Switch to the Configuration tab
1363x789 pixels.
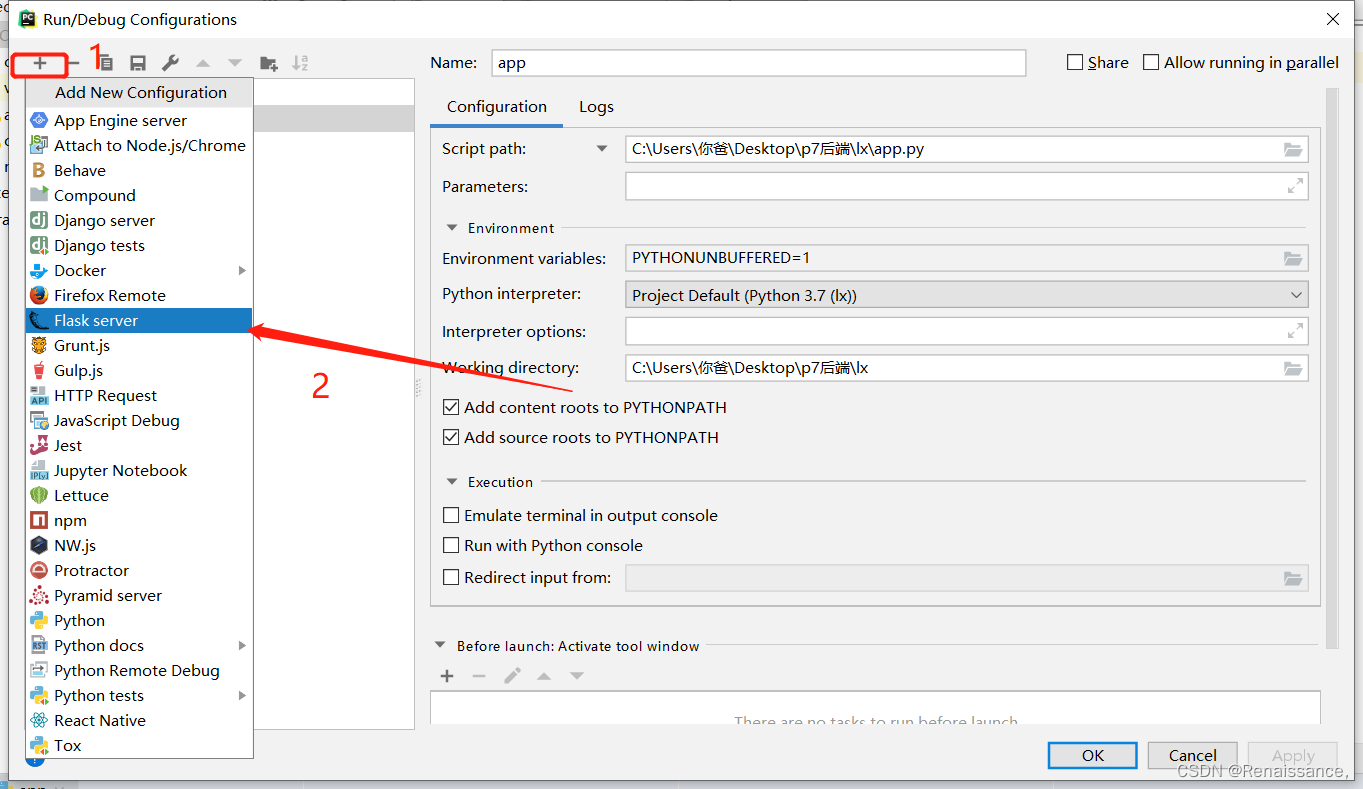tap(497, 107)
